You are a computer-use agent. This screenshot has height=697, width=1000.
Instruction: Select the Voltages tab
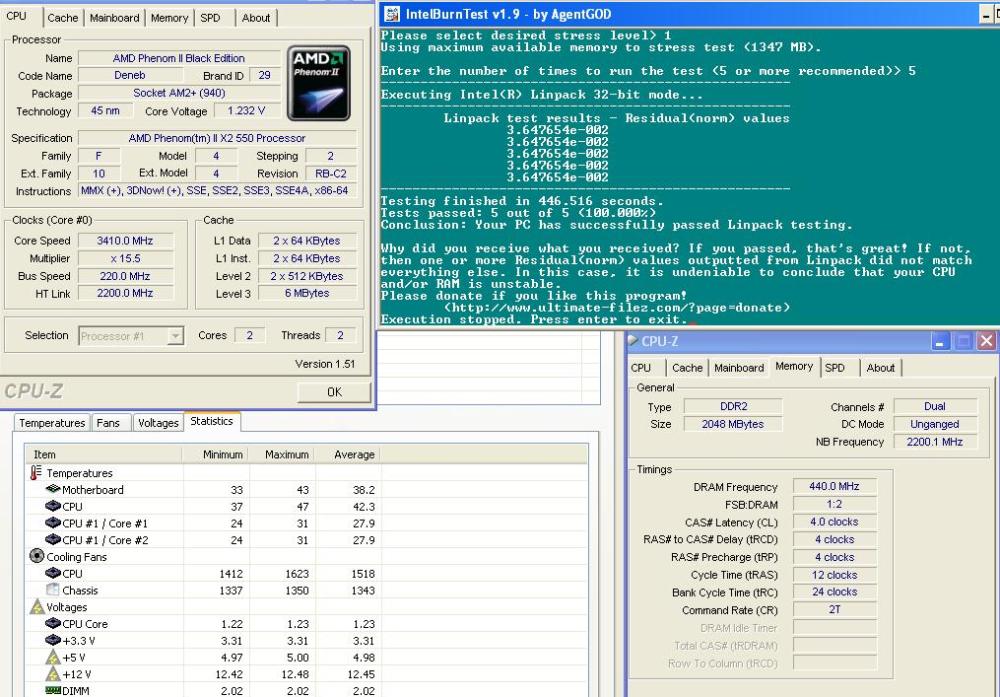pos(158,423)
